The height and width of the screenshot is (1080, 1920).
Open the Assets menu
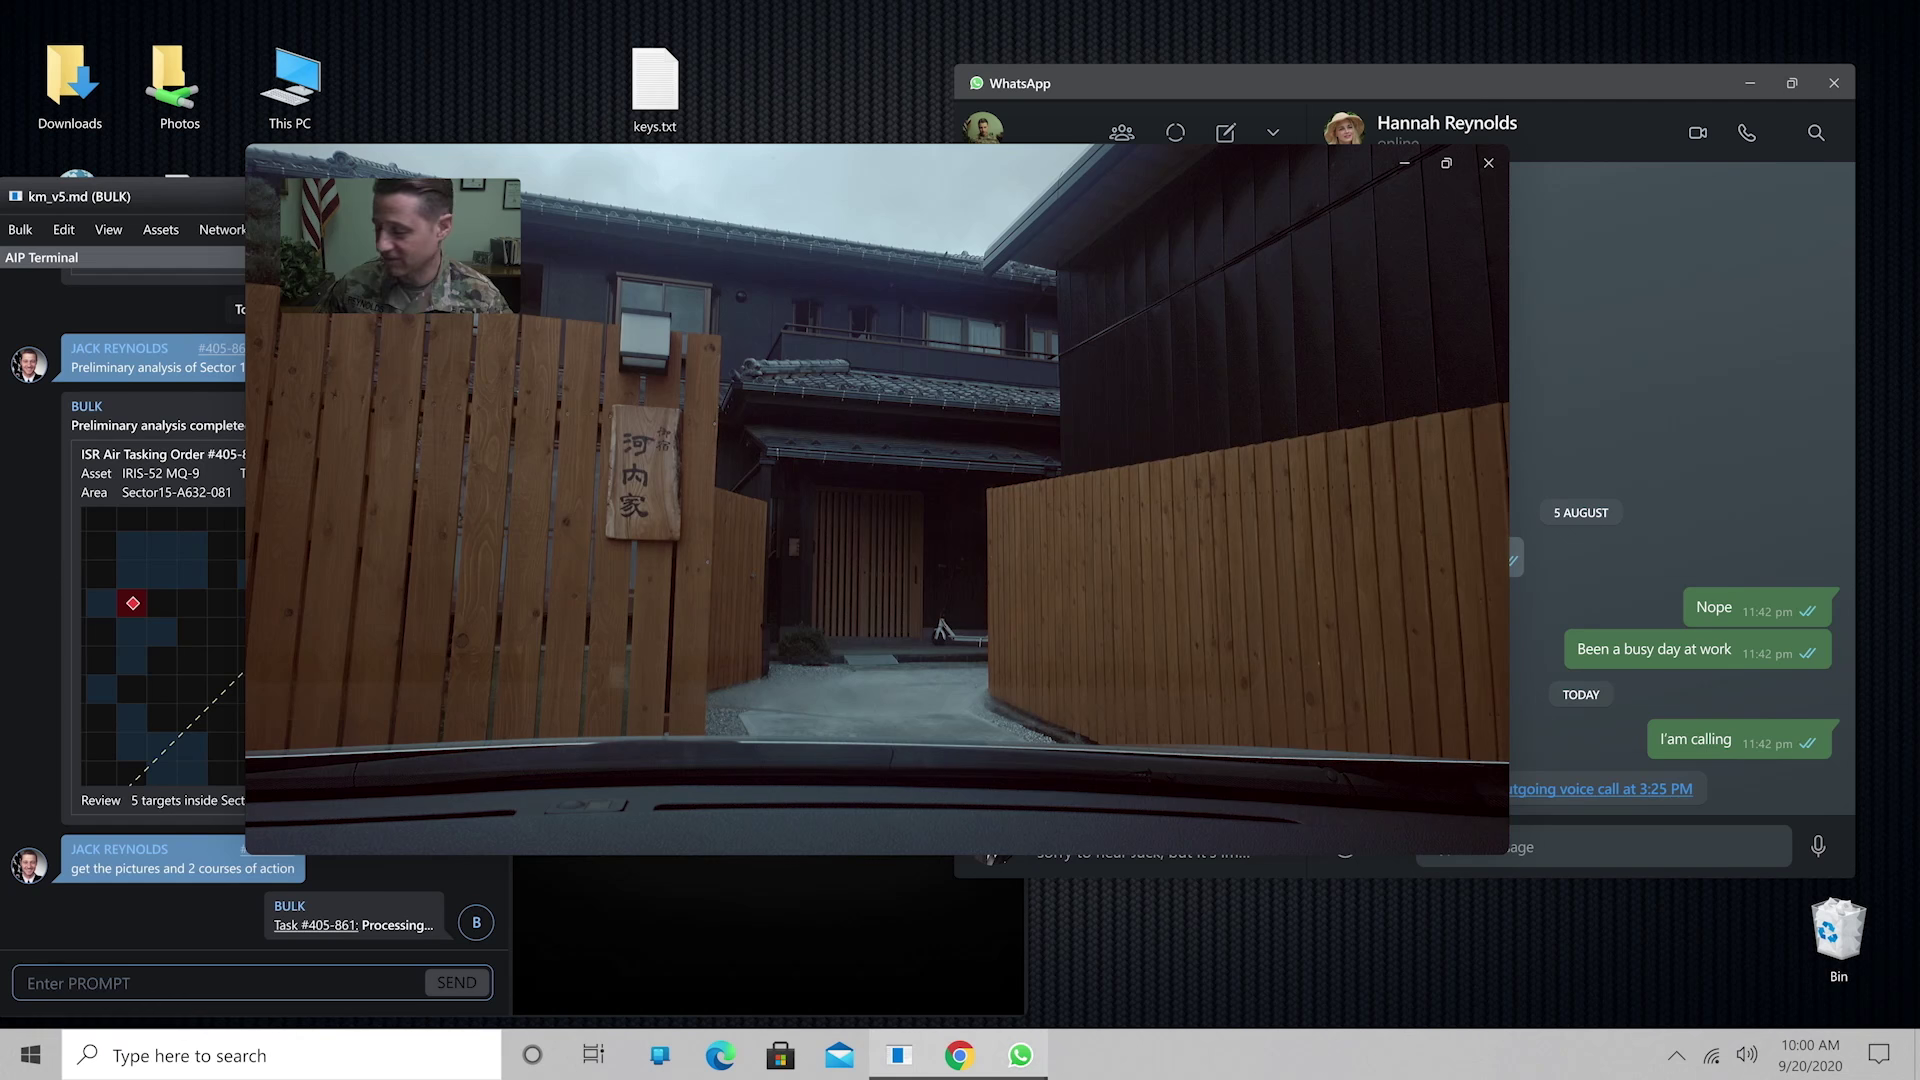pyautogui.click(x=160, y=230)
